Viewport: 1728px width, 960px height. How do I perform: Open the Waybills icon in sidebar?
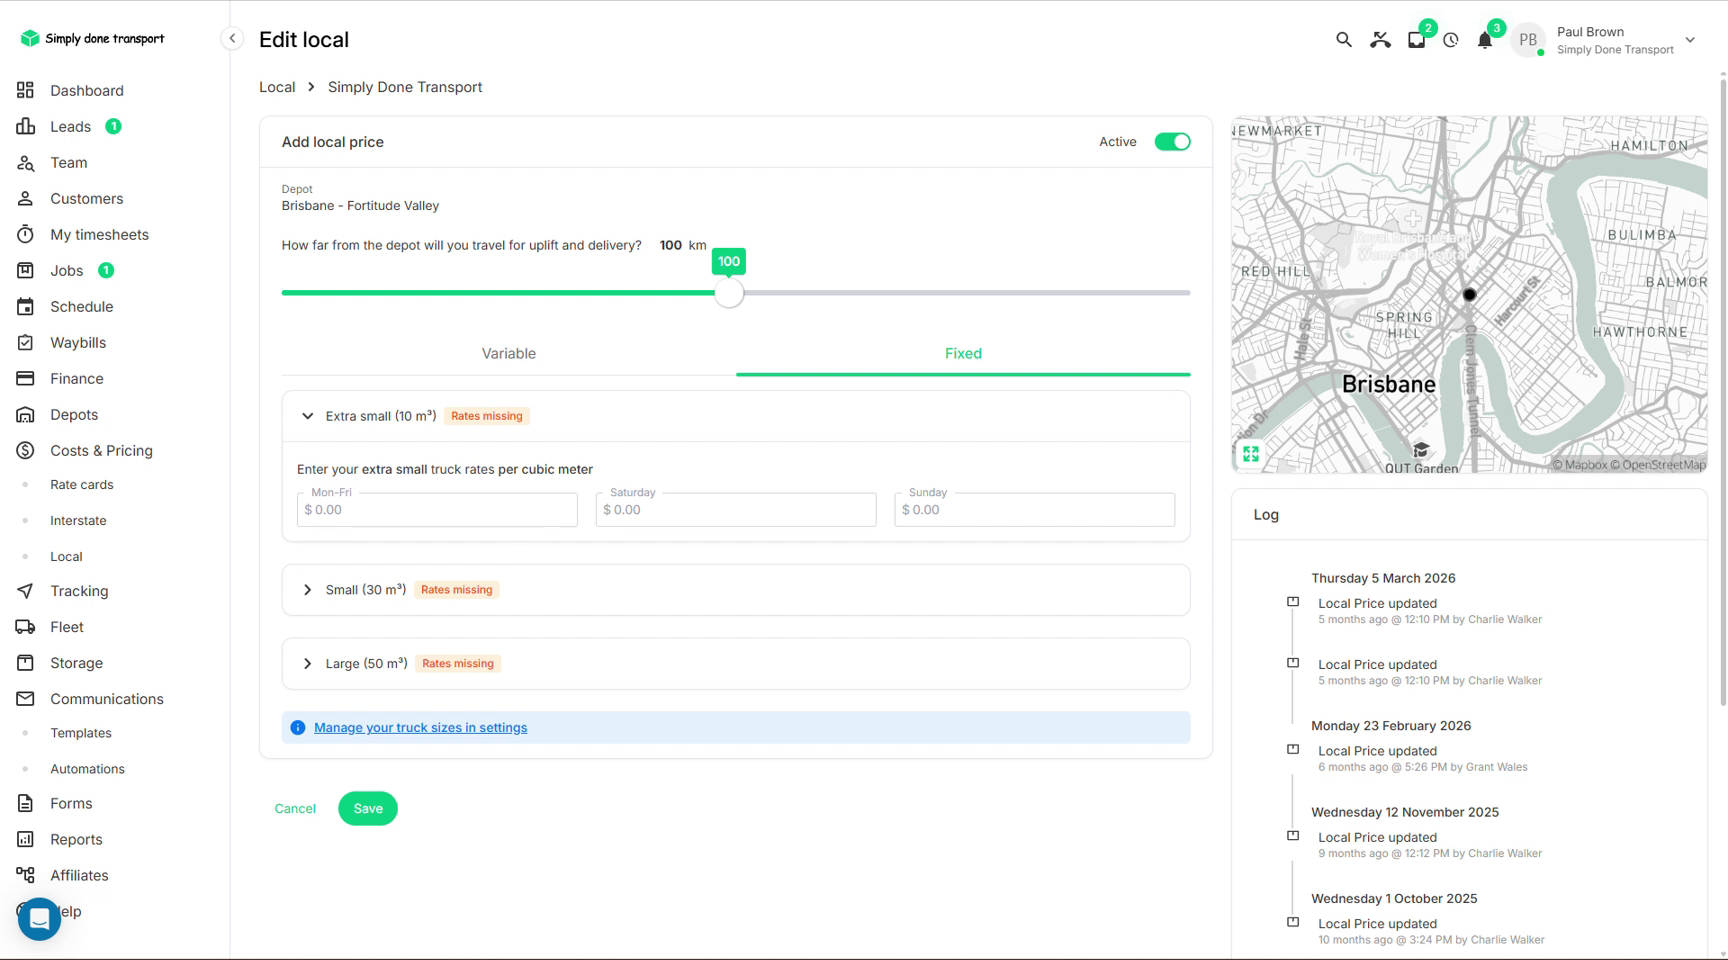(26, 343)
